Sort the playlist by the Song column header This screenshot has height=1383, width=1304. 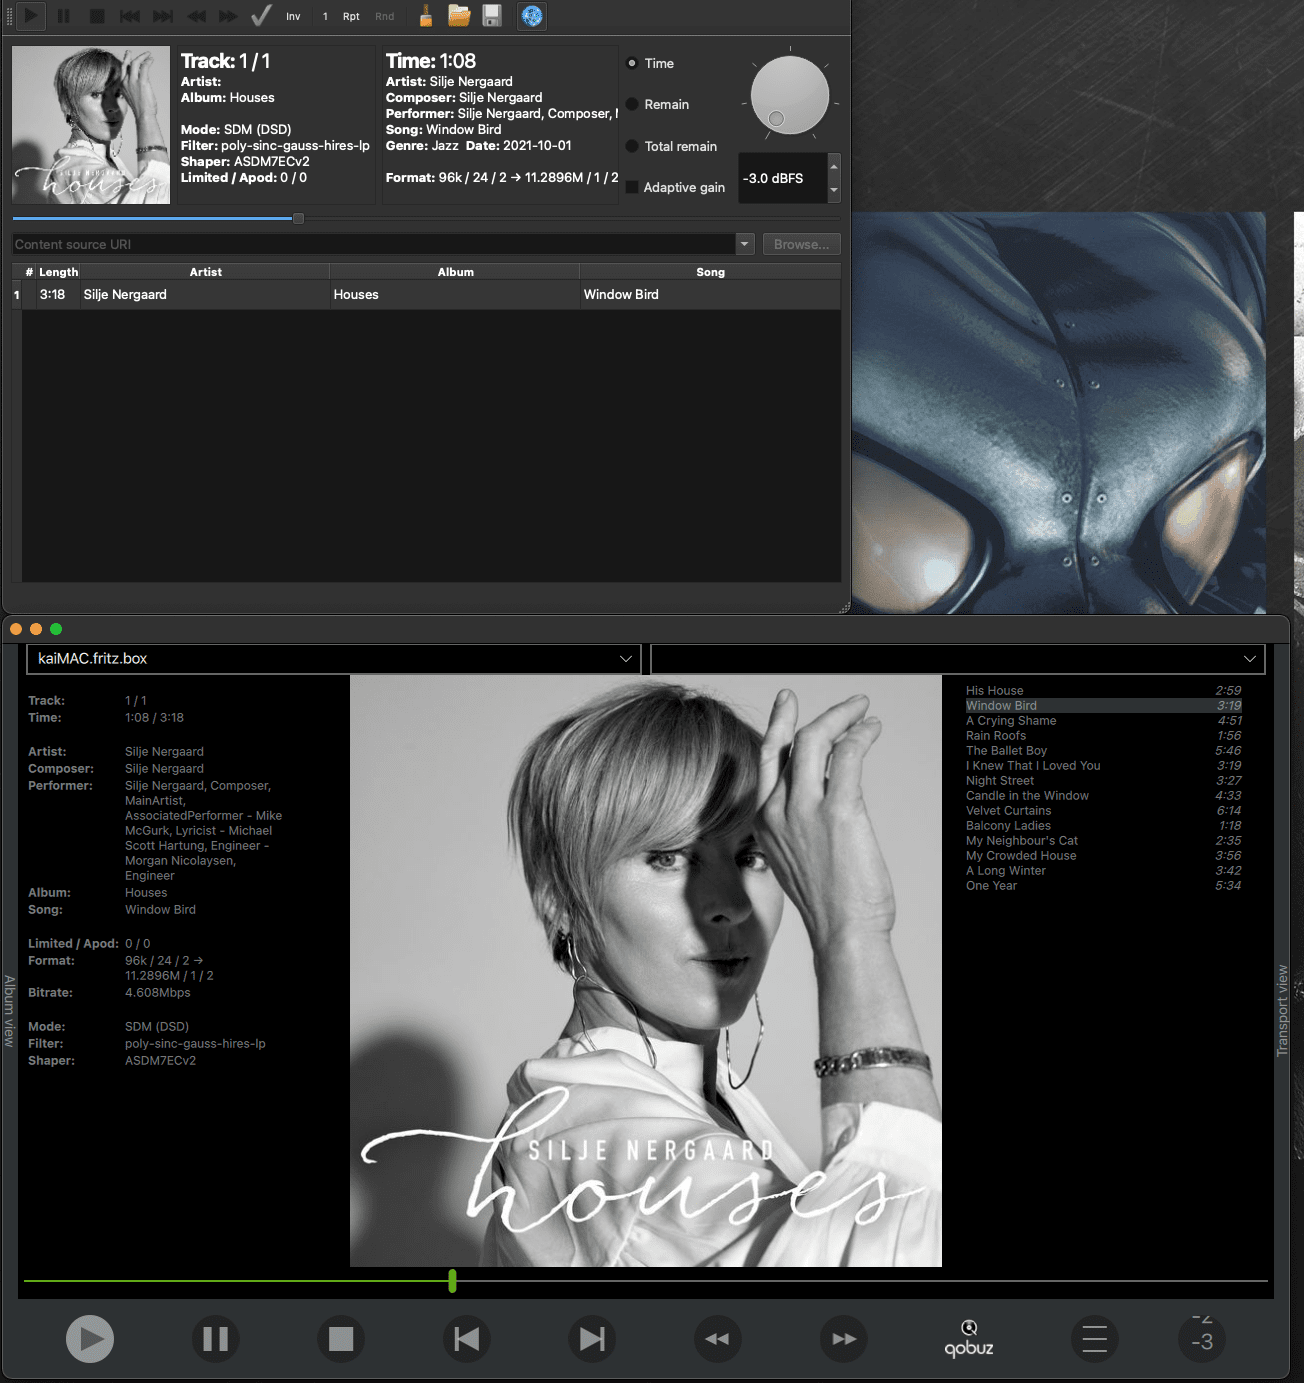(710, 272)
